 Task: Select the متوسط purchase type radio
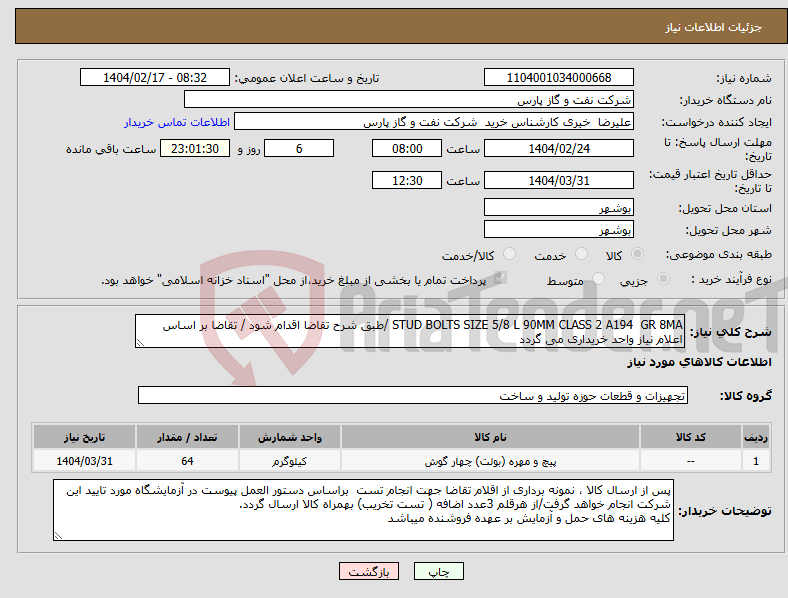coord(598,278)
